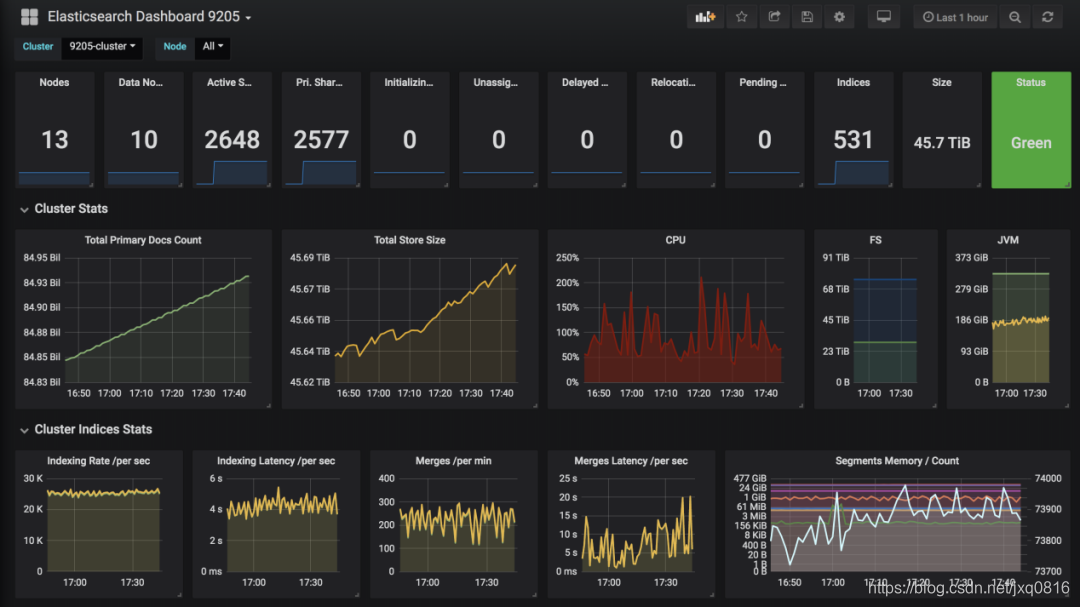This screenshot has width=1080, height=607.
Task: Open the JVM panel title menu
Action: click(x=1008, y=240)
